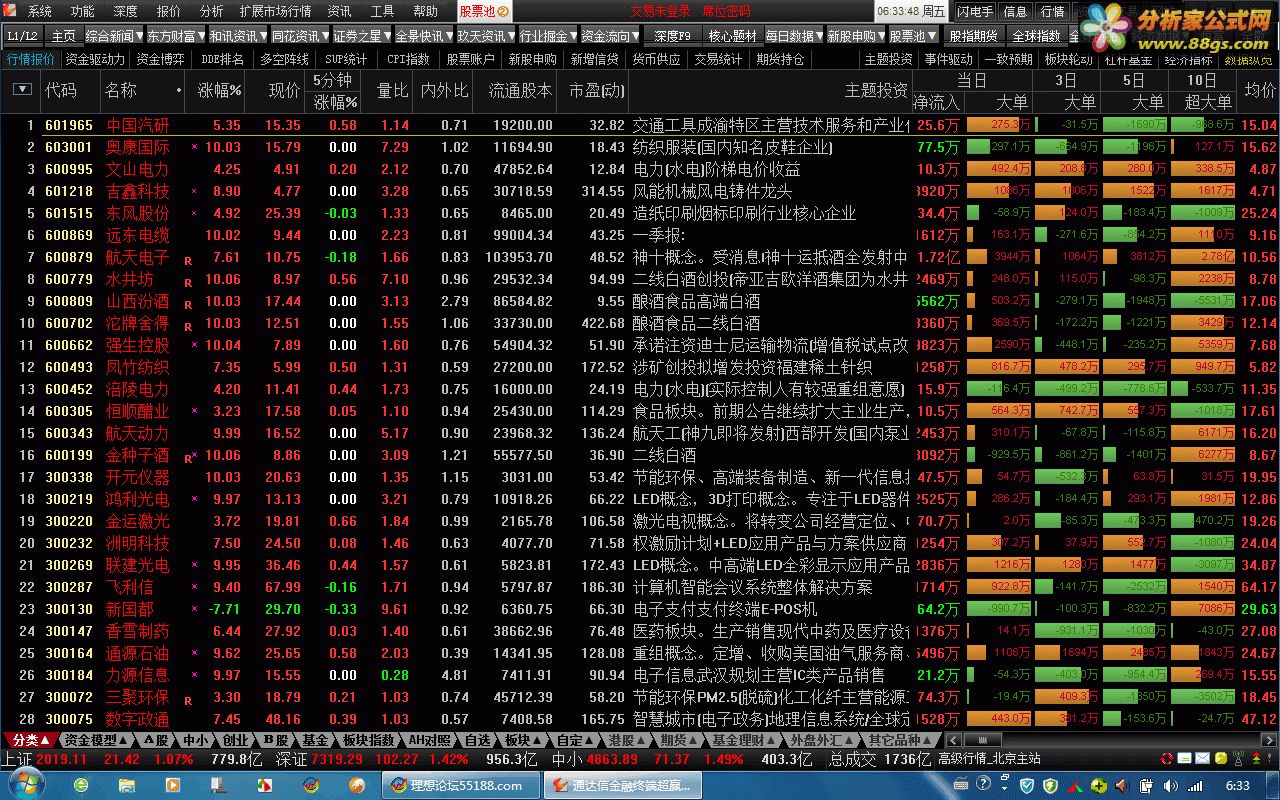Select the 创业 bottom category tab
Image resolution: width=1280 pixels, height=800 pixels.
236,741
